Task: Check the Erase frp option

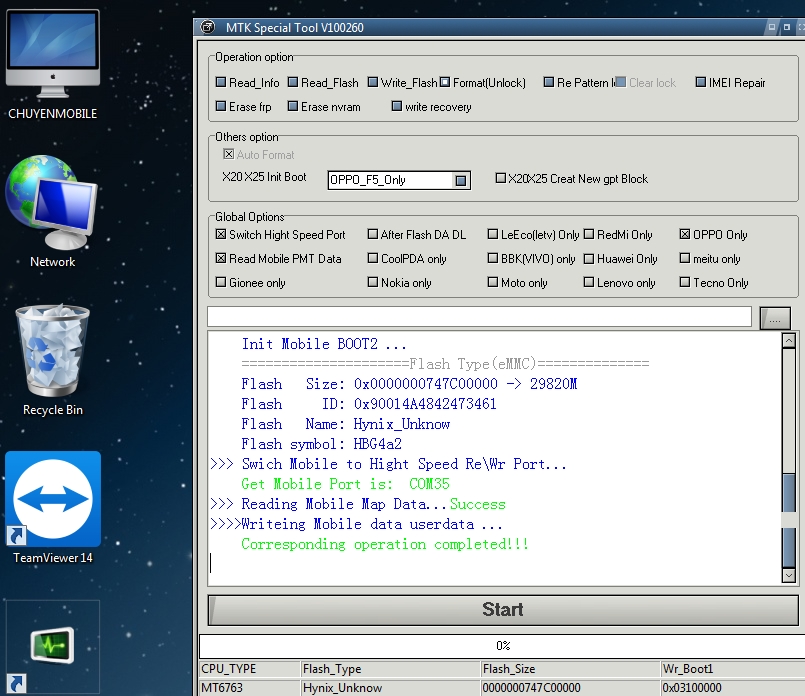Action: pyautogui.click(x=221, y=106)
